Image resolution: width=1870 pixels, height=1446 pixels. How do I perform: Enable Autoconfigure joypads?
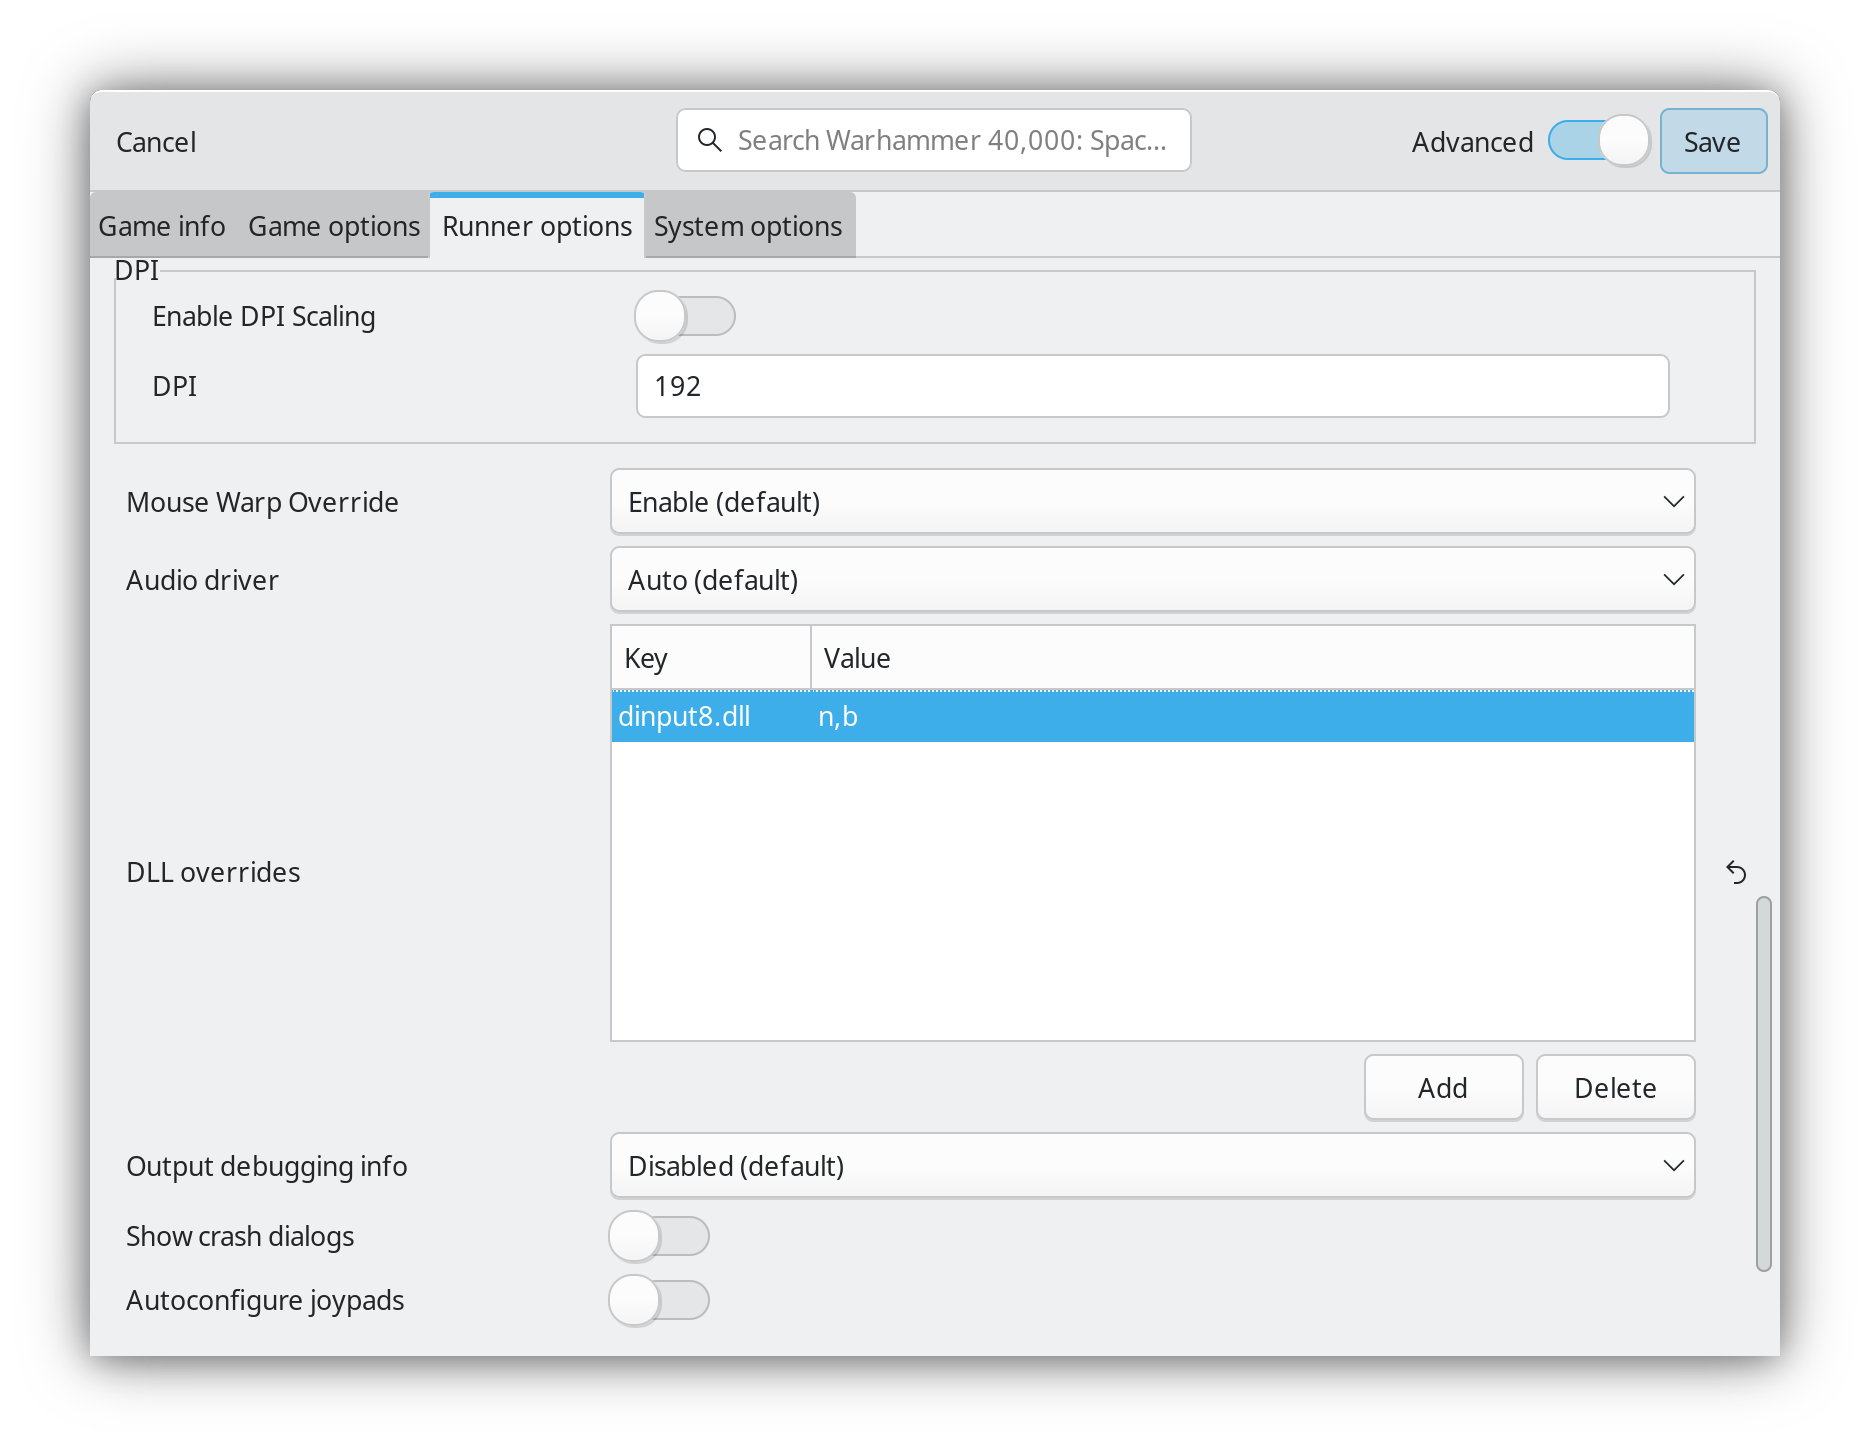(x=659, y=1300)
